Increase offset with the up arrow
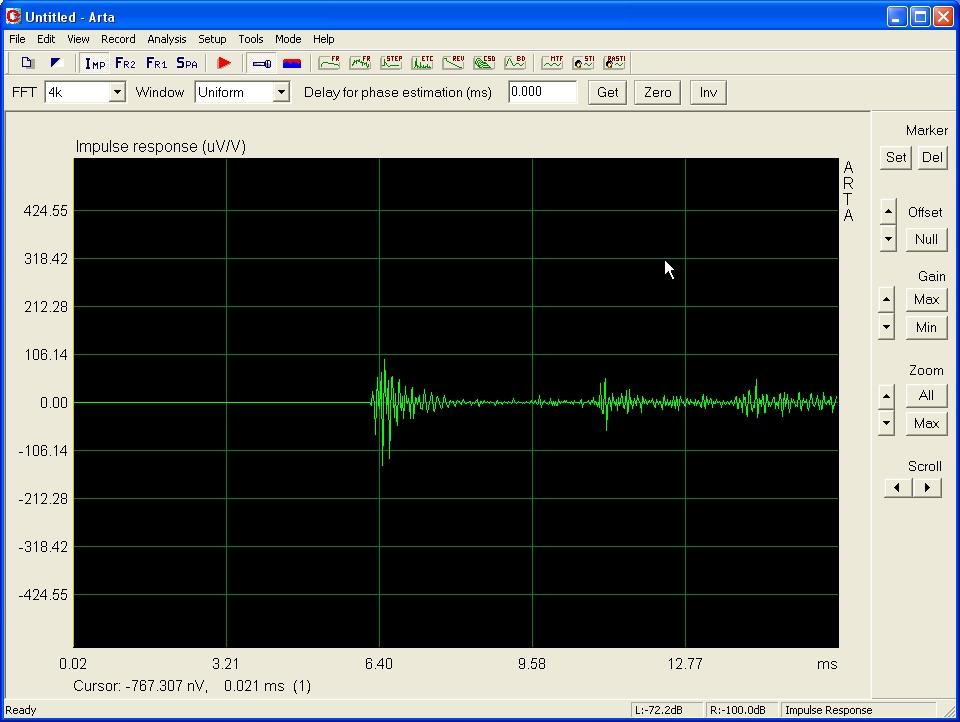The image size is (960, 722). tap(888, 211)
